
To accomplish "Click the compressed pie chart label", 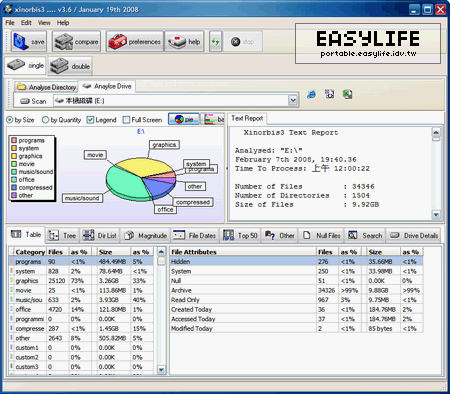I will pyautogui.click(x=193, y=202).
